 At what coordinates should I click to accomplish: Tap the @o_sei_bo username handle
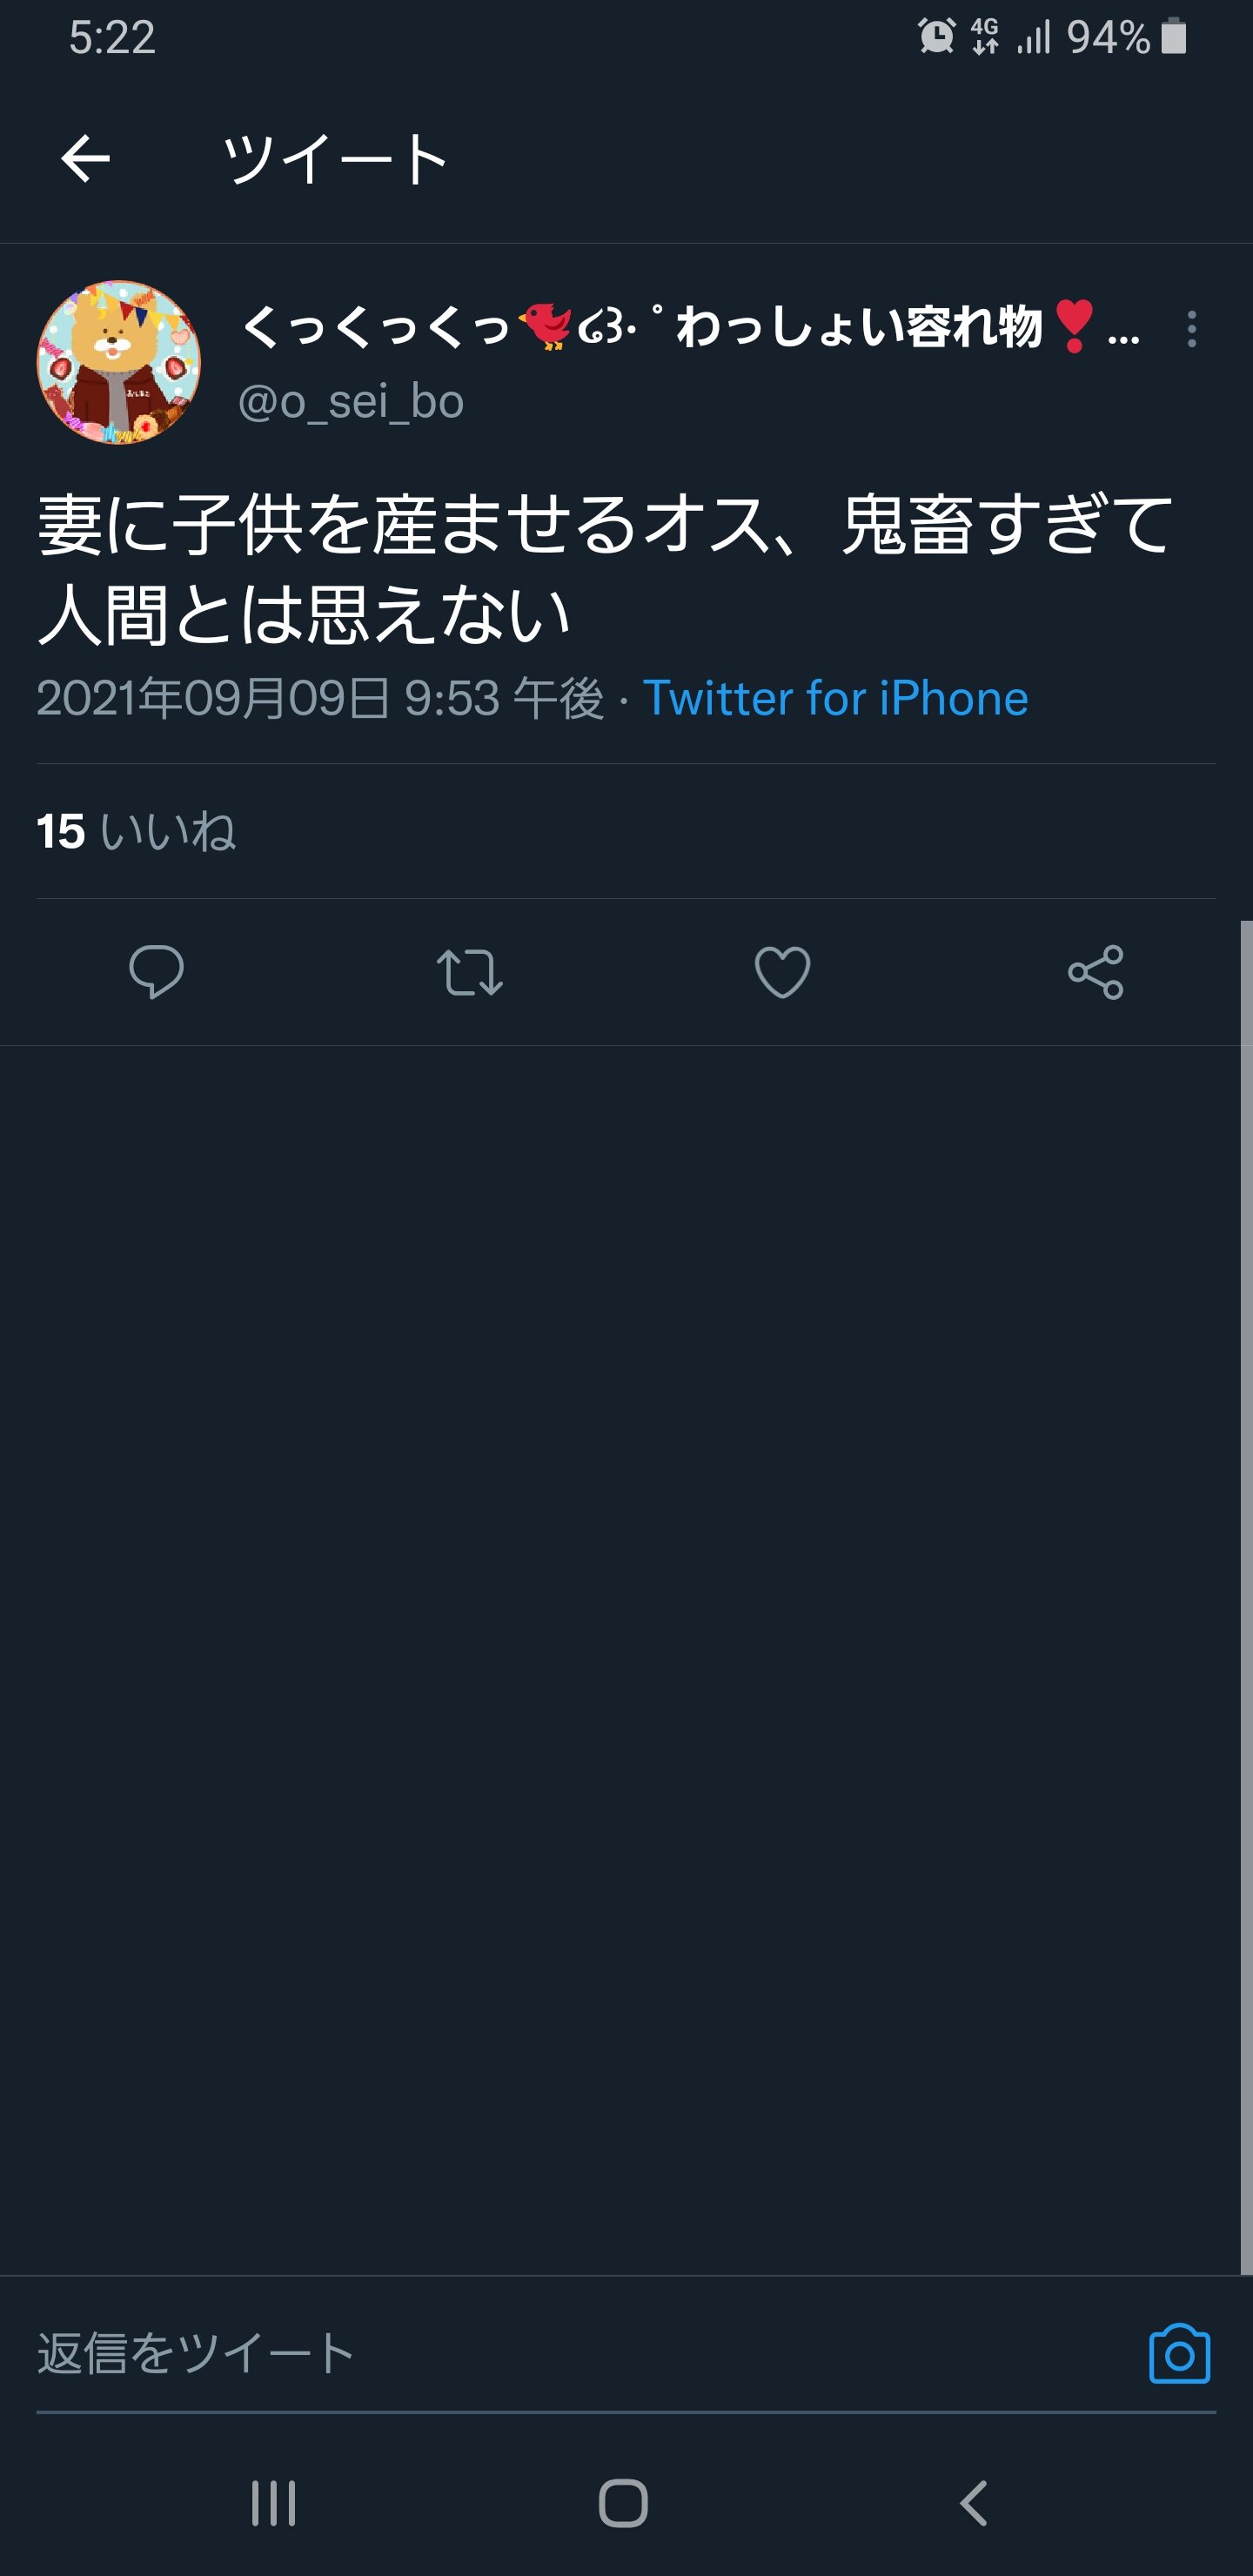pos(351,402)
